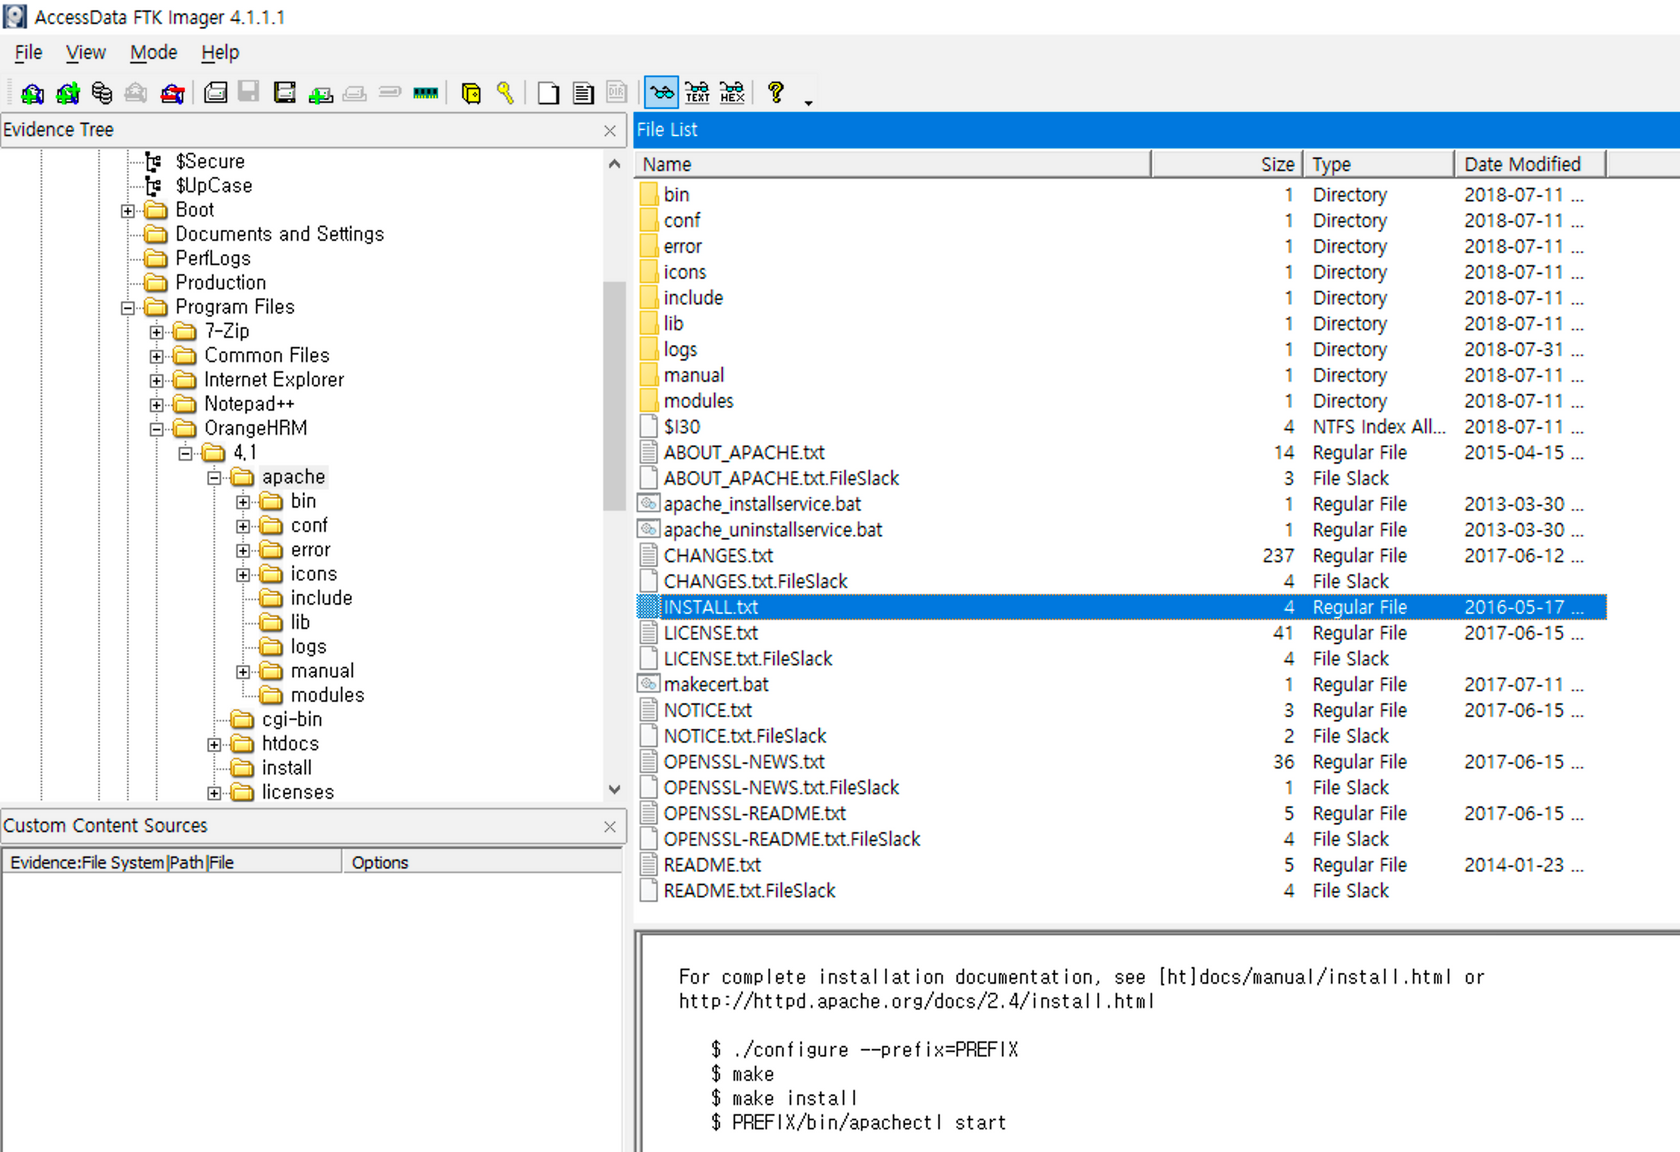Expand the Notepad++ folder node
1680x1152 pixels.
click(x=157, y=405)
